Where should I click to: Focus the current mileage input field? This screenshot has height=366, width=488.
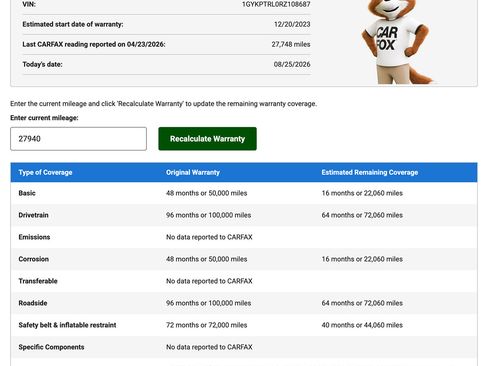tap(78, 139)
